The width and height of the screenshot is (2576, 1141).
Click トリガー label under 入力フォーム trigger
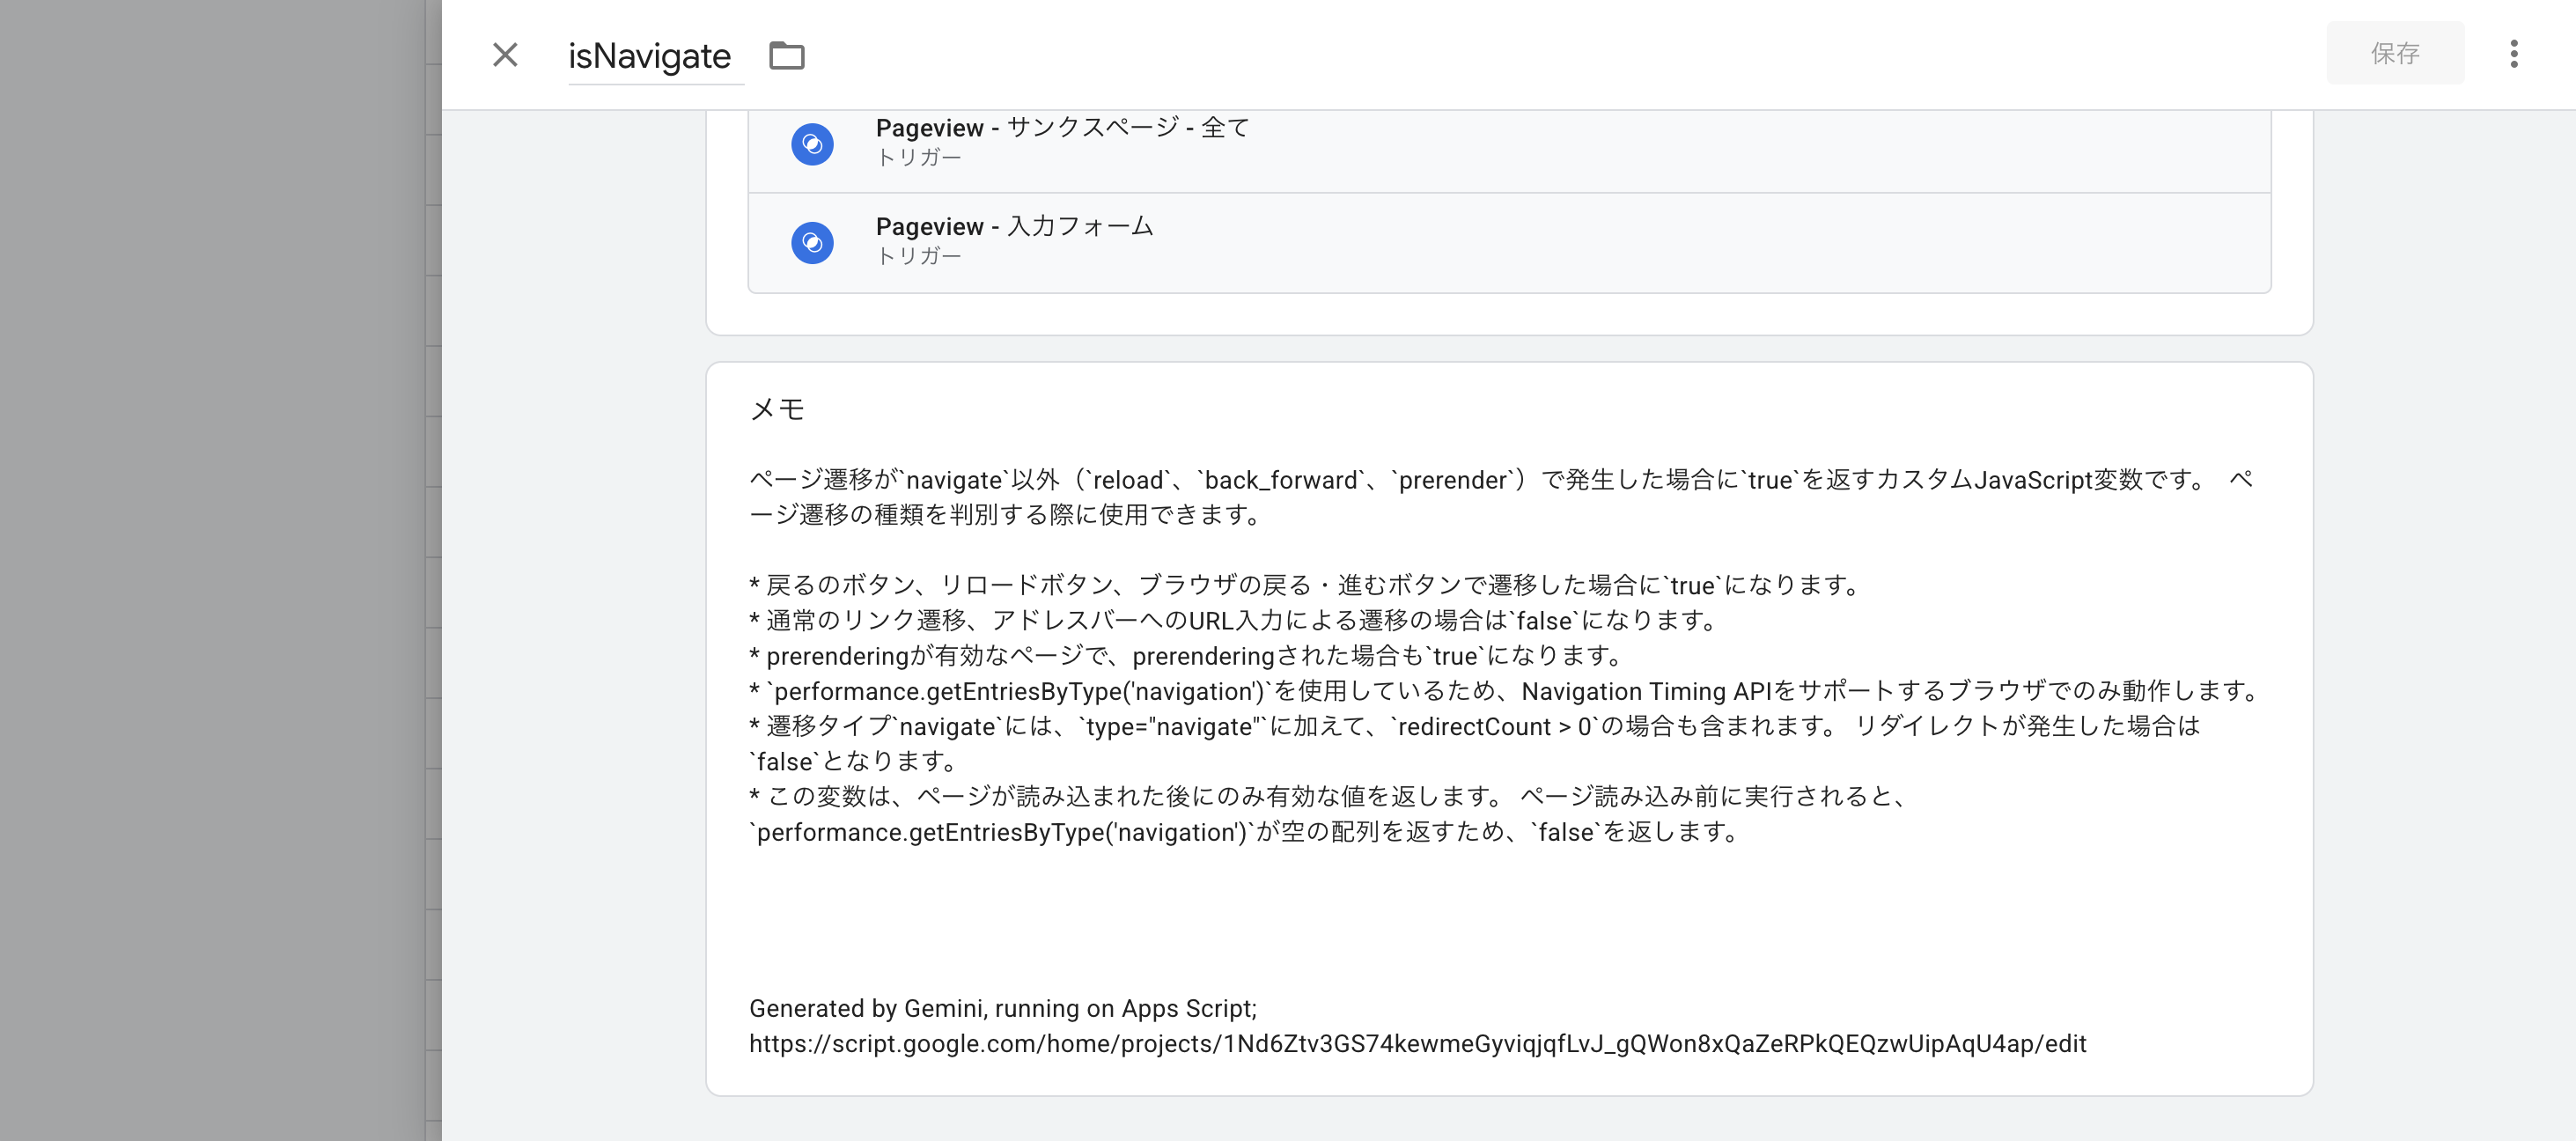coord(918,256)
